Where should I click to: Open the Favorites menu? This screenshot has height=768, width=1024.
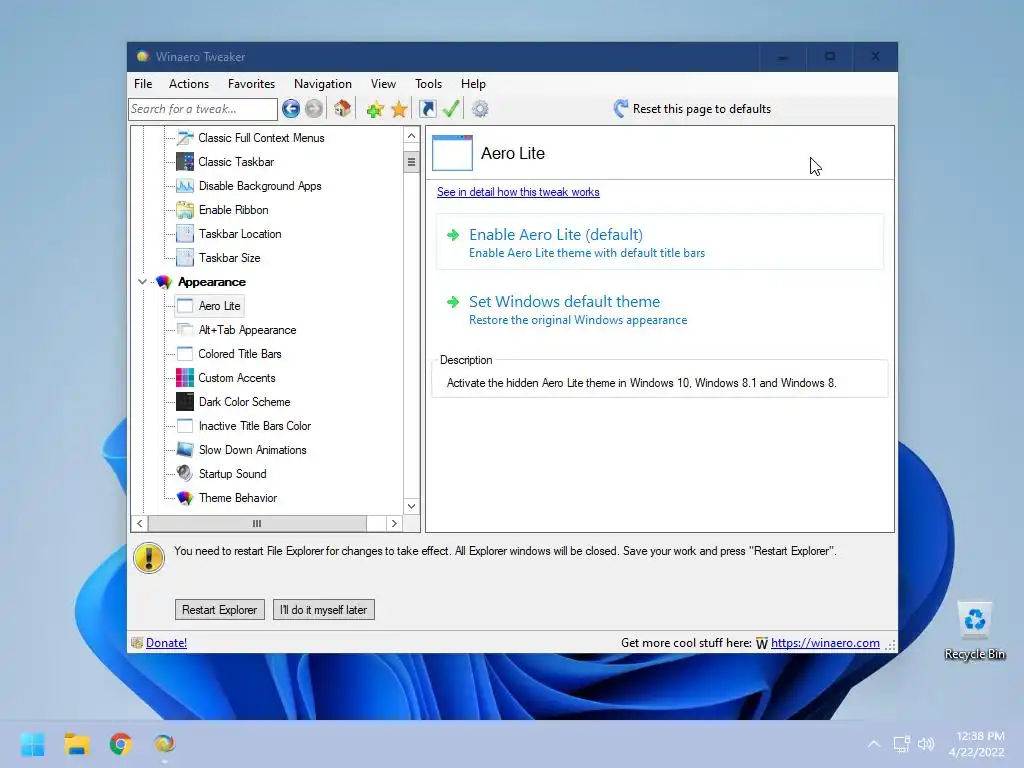point(251,84)
